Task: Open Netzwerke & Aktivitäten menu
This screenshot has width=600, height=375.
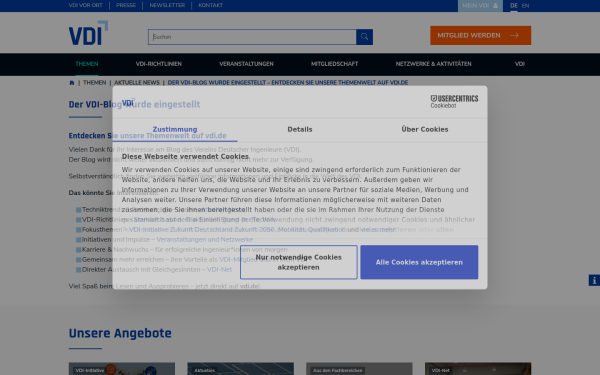Action: 433,64
